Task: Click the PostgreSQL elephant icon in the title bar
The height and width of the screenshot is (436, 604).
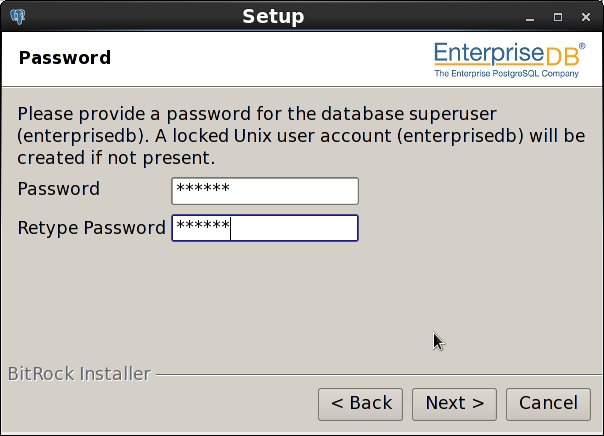Action: pos(18,17)
